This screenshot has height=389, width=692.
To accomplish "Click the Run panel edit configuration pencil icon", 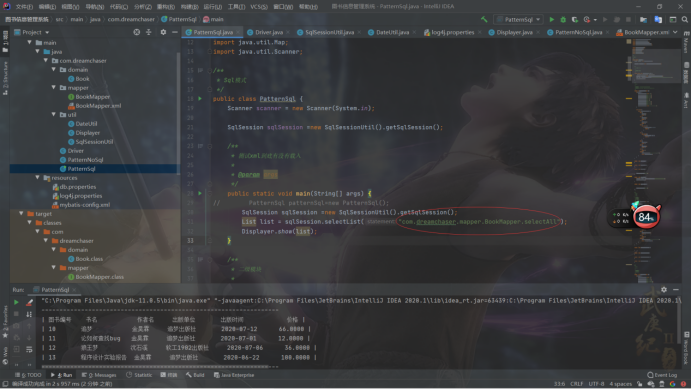I will coord(29,302).
